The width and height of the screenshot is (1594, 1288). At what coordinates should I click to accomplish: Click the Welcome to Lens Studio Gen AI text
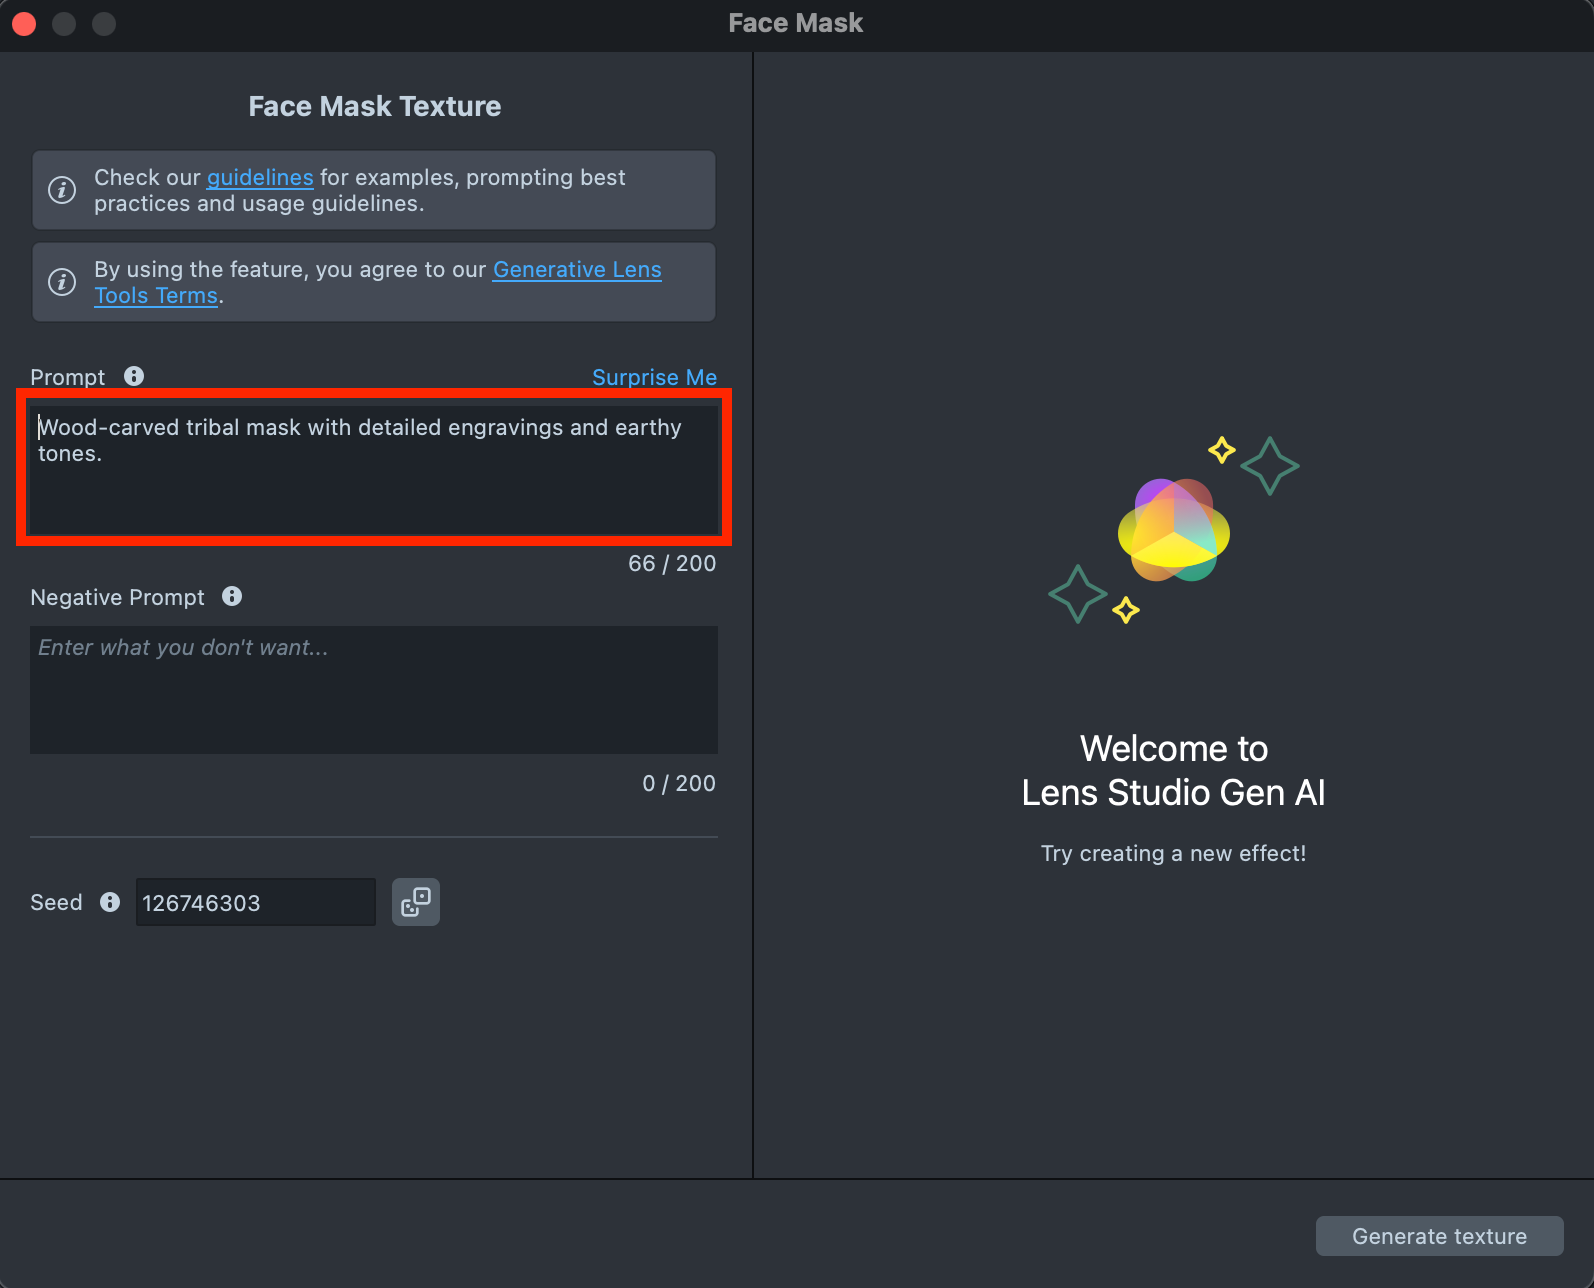1173,771
